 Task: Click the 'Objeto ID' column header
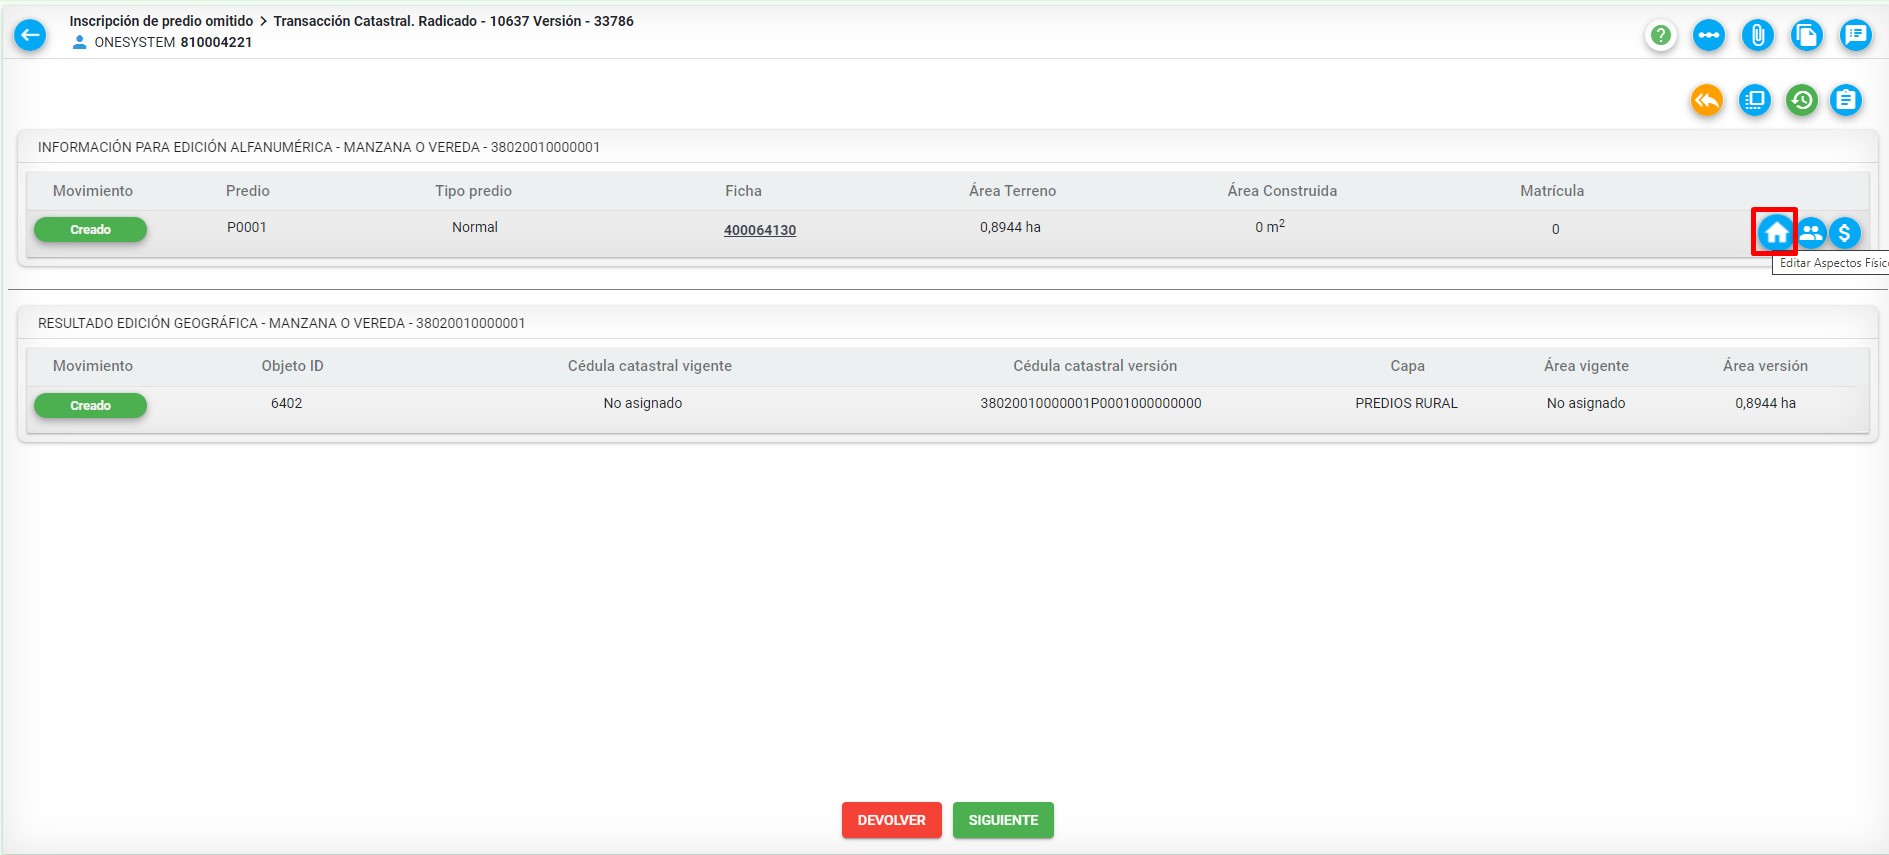pos(292,366)
